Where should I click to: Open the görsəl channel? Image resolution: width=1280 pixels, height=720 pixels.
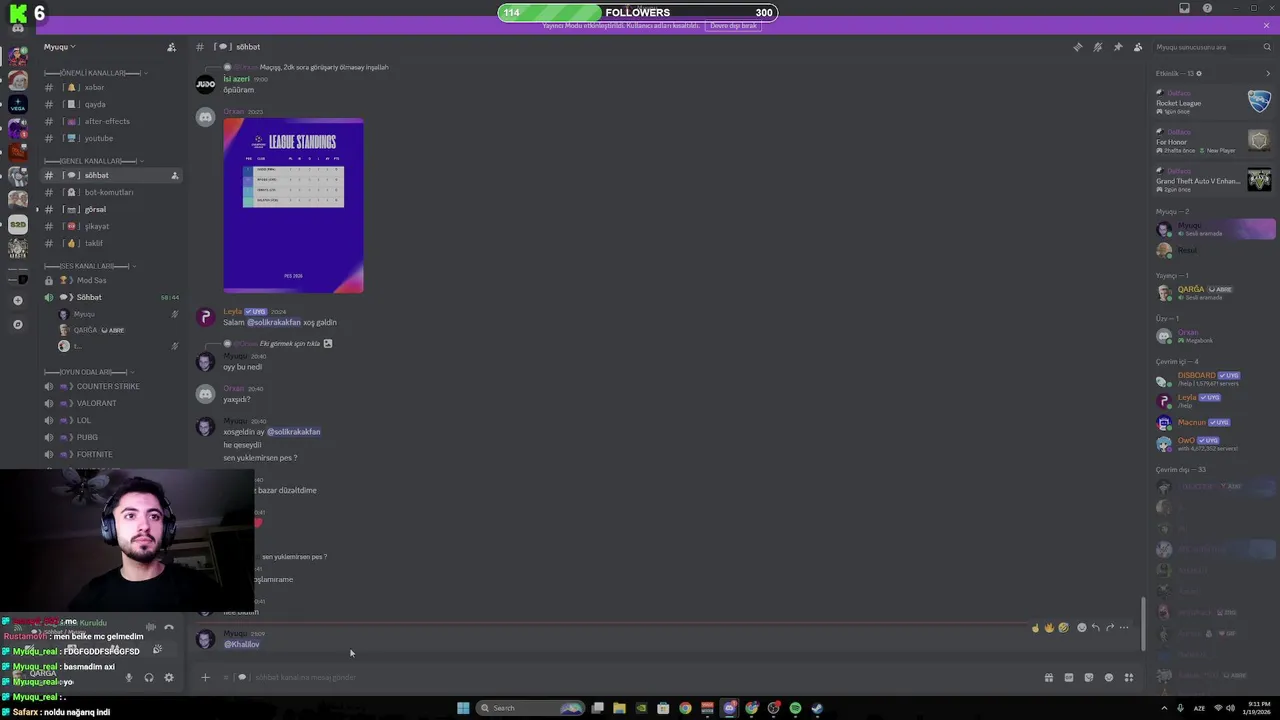coord(110,209)
